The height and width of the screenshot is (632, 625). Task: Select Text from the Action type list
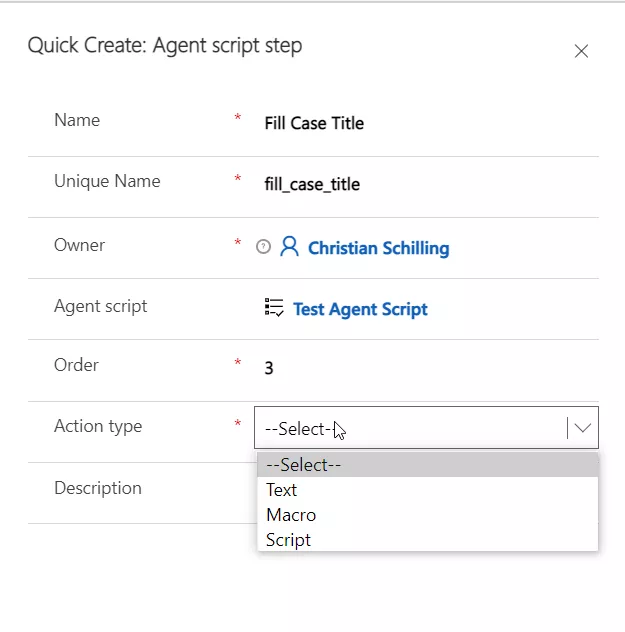282,490
